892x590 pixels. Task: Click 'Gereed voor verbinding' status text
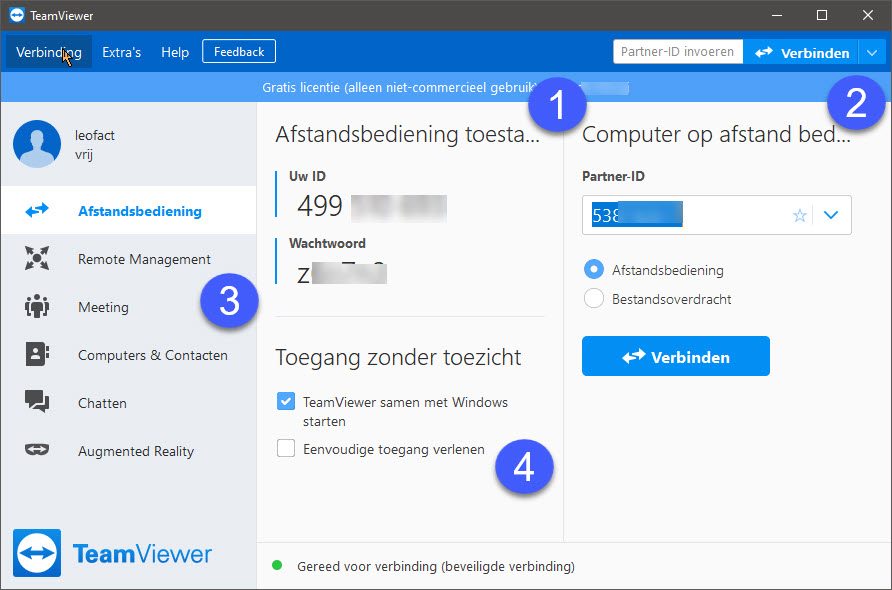(436, 567)
